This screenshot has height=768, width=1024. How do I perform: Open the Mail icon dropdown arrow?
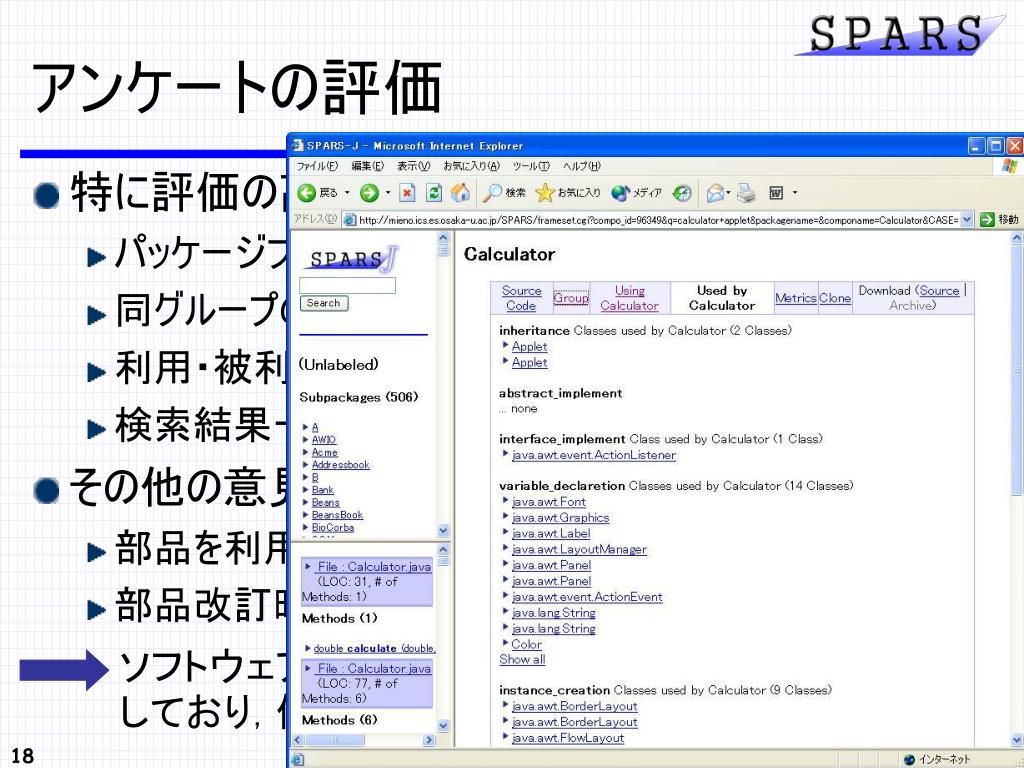(729, 193)
